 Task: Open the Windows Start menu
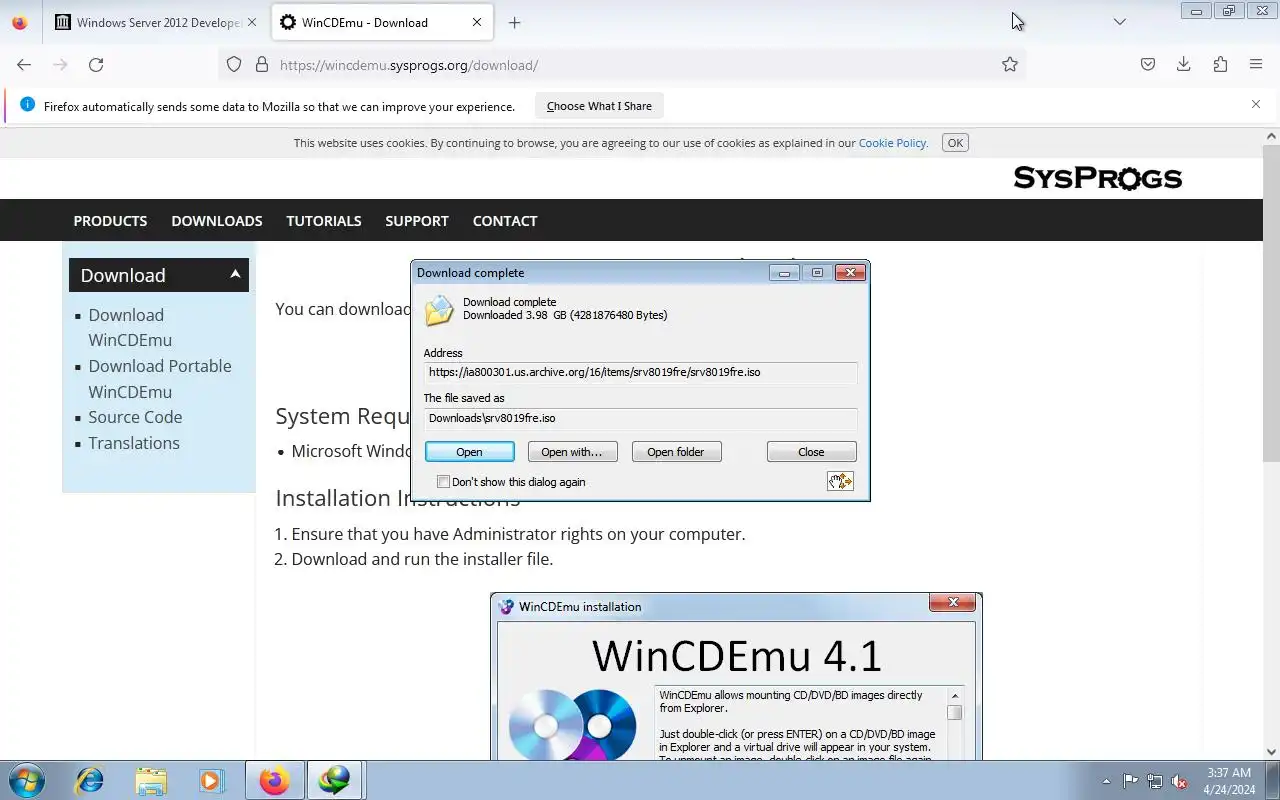pos(25,780)
